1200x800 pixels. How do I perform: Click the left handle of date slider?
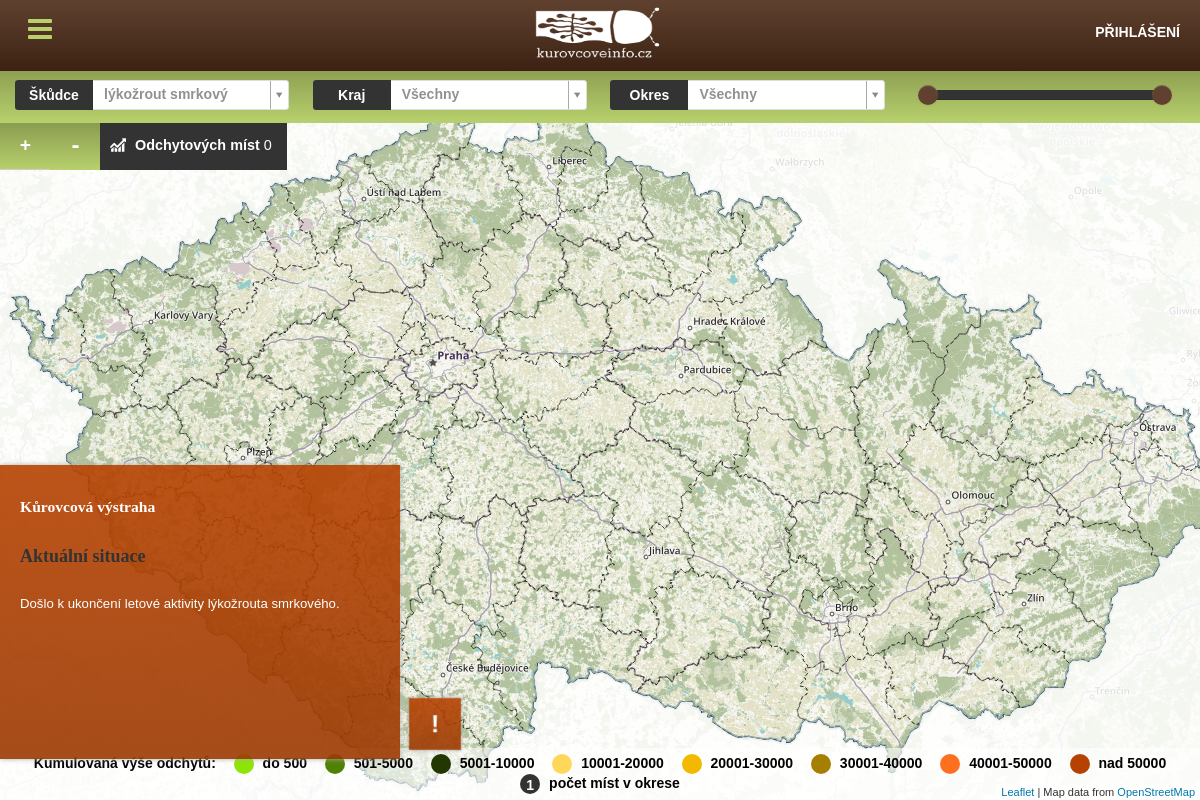(928, 95)
